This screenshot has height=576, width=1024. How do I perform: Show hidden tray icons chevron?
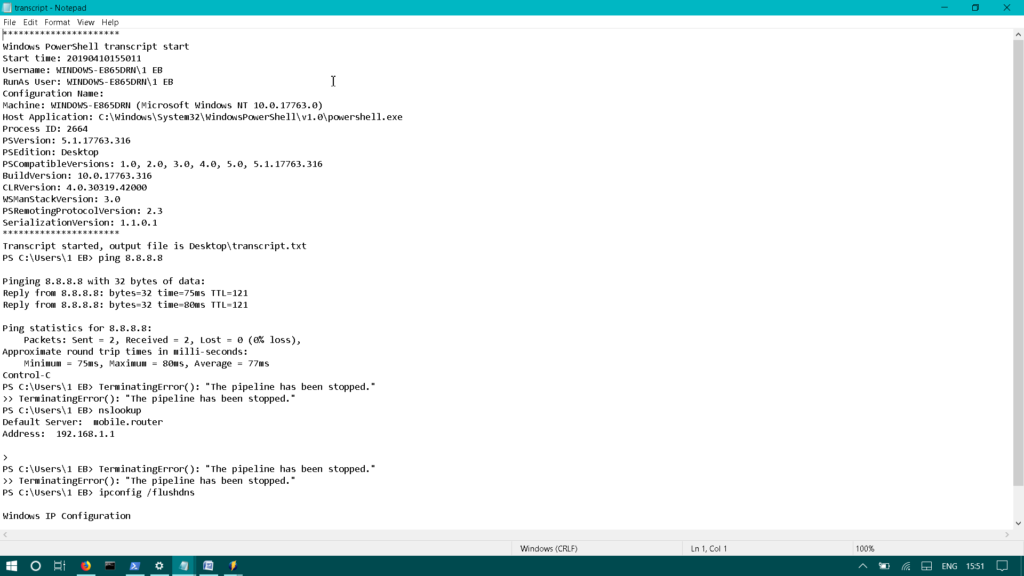[863, 566]
